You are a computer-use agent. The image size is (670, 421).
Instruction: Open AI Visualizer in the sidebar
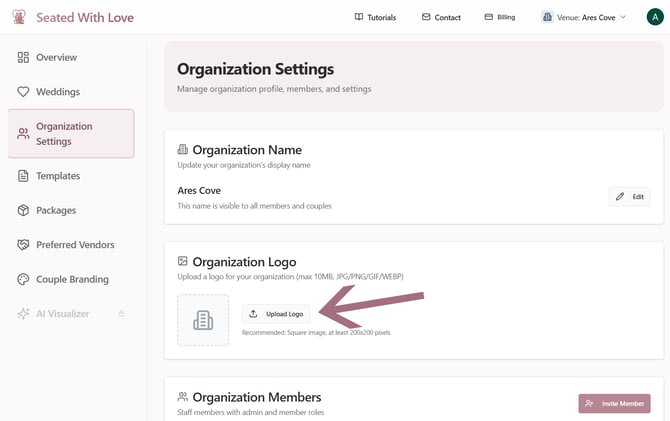(x=62, y=314)
